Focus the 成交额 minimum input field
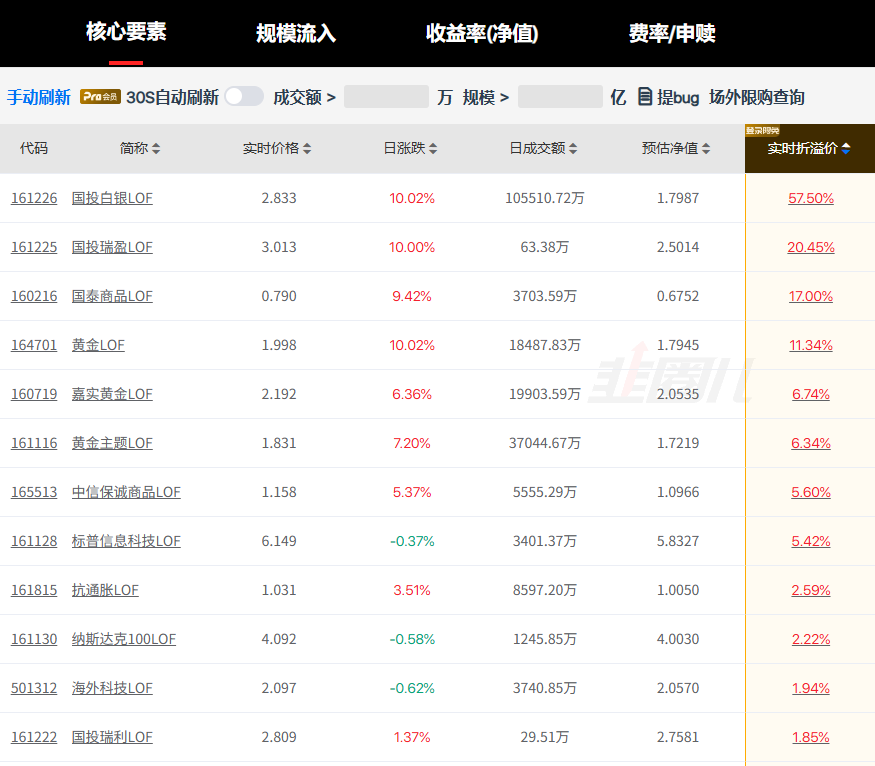 click(386, 97)
